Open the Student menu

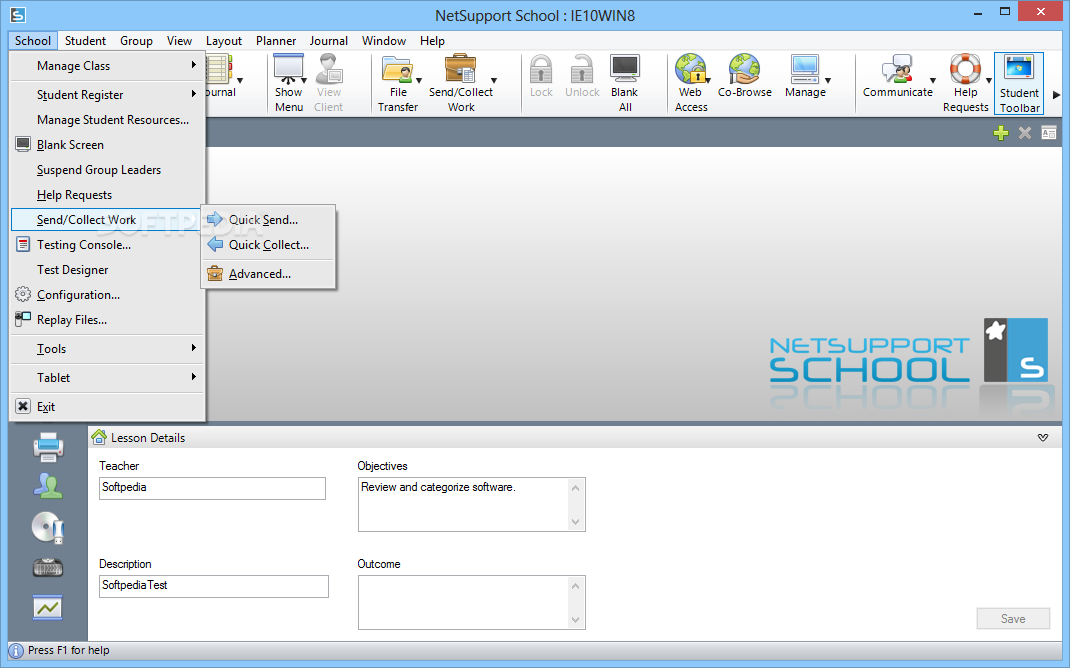pos(85,41)
